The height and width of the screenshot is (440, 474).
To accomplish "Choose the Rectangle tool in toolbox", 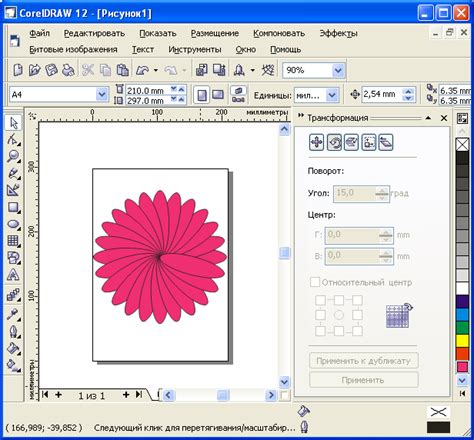I will 13,207.
